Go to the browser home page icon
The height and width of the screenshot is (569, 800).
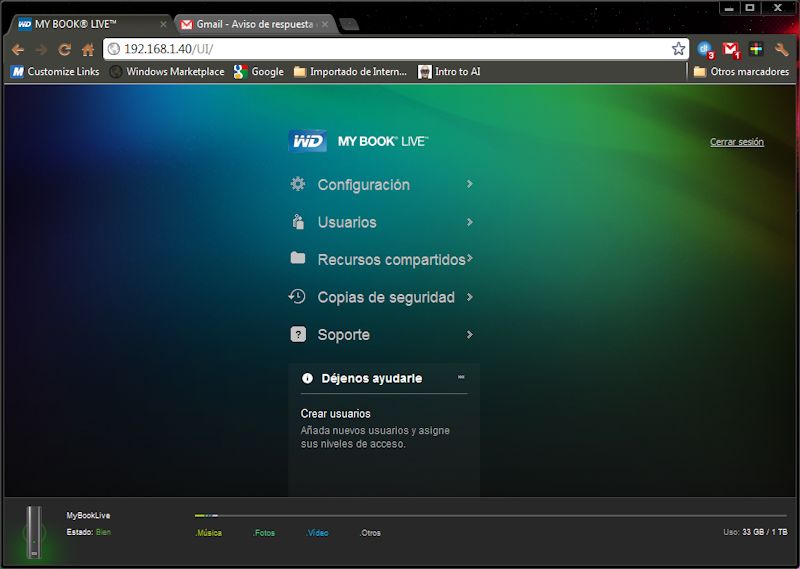[x=88, y=50]
